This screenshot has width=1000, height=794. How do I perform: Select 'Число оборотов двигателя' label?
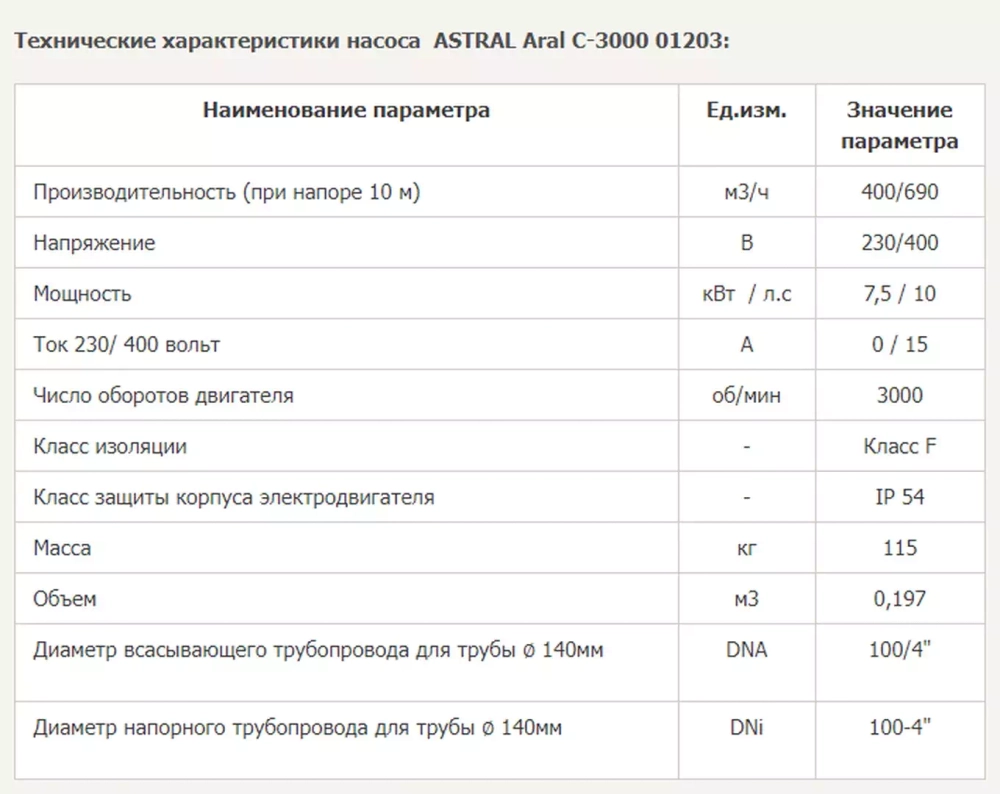(163, 396)
